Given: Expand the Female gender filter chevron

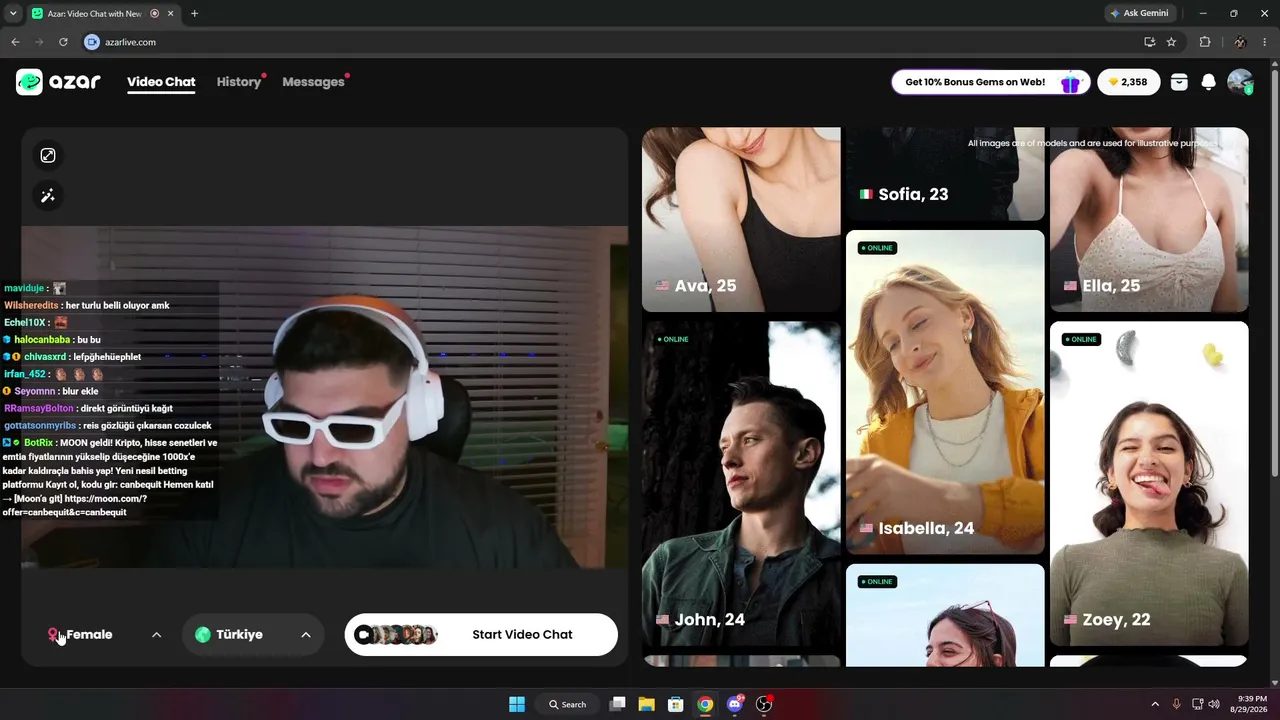Looking at the screenshot, I should click(x=156, y=635).
